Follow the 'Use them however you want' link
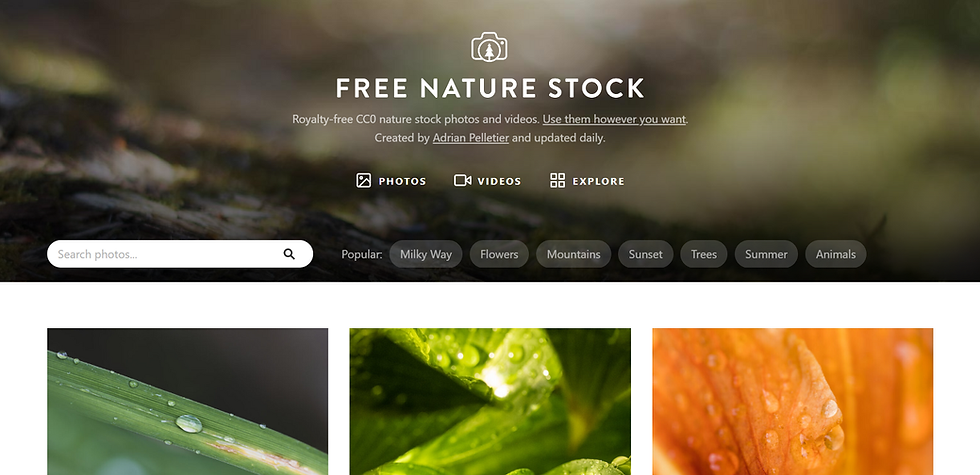This screenshot has height=475, width=980. tap(614, 119)
